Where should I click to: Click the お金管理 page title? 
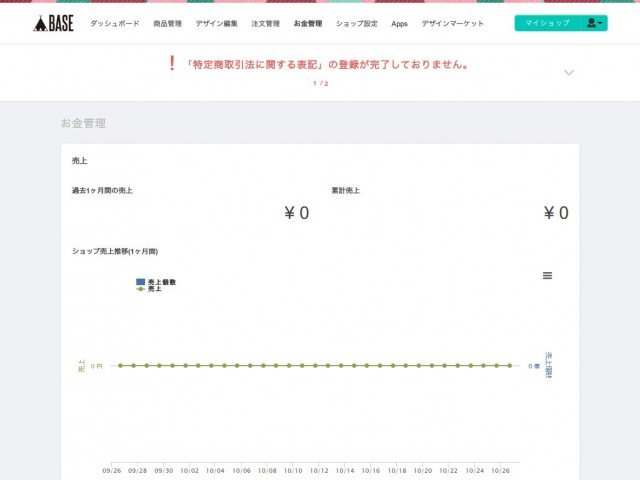coord(83,123)
